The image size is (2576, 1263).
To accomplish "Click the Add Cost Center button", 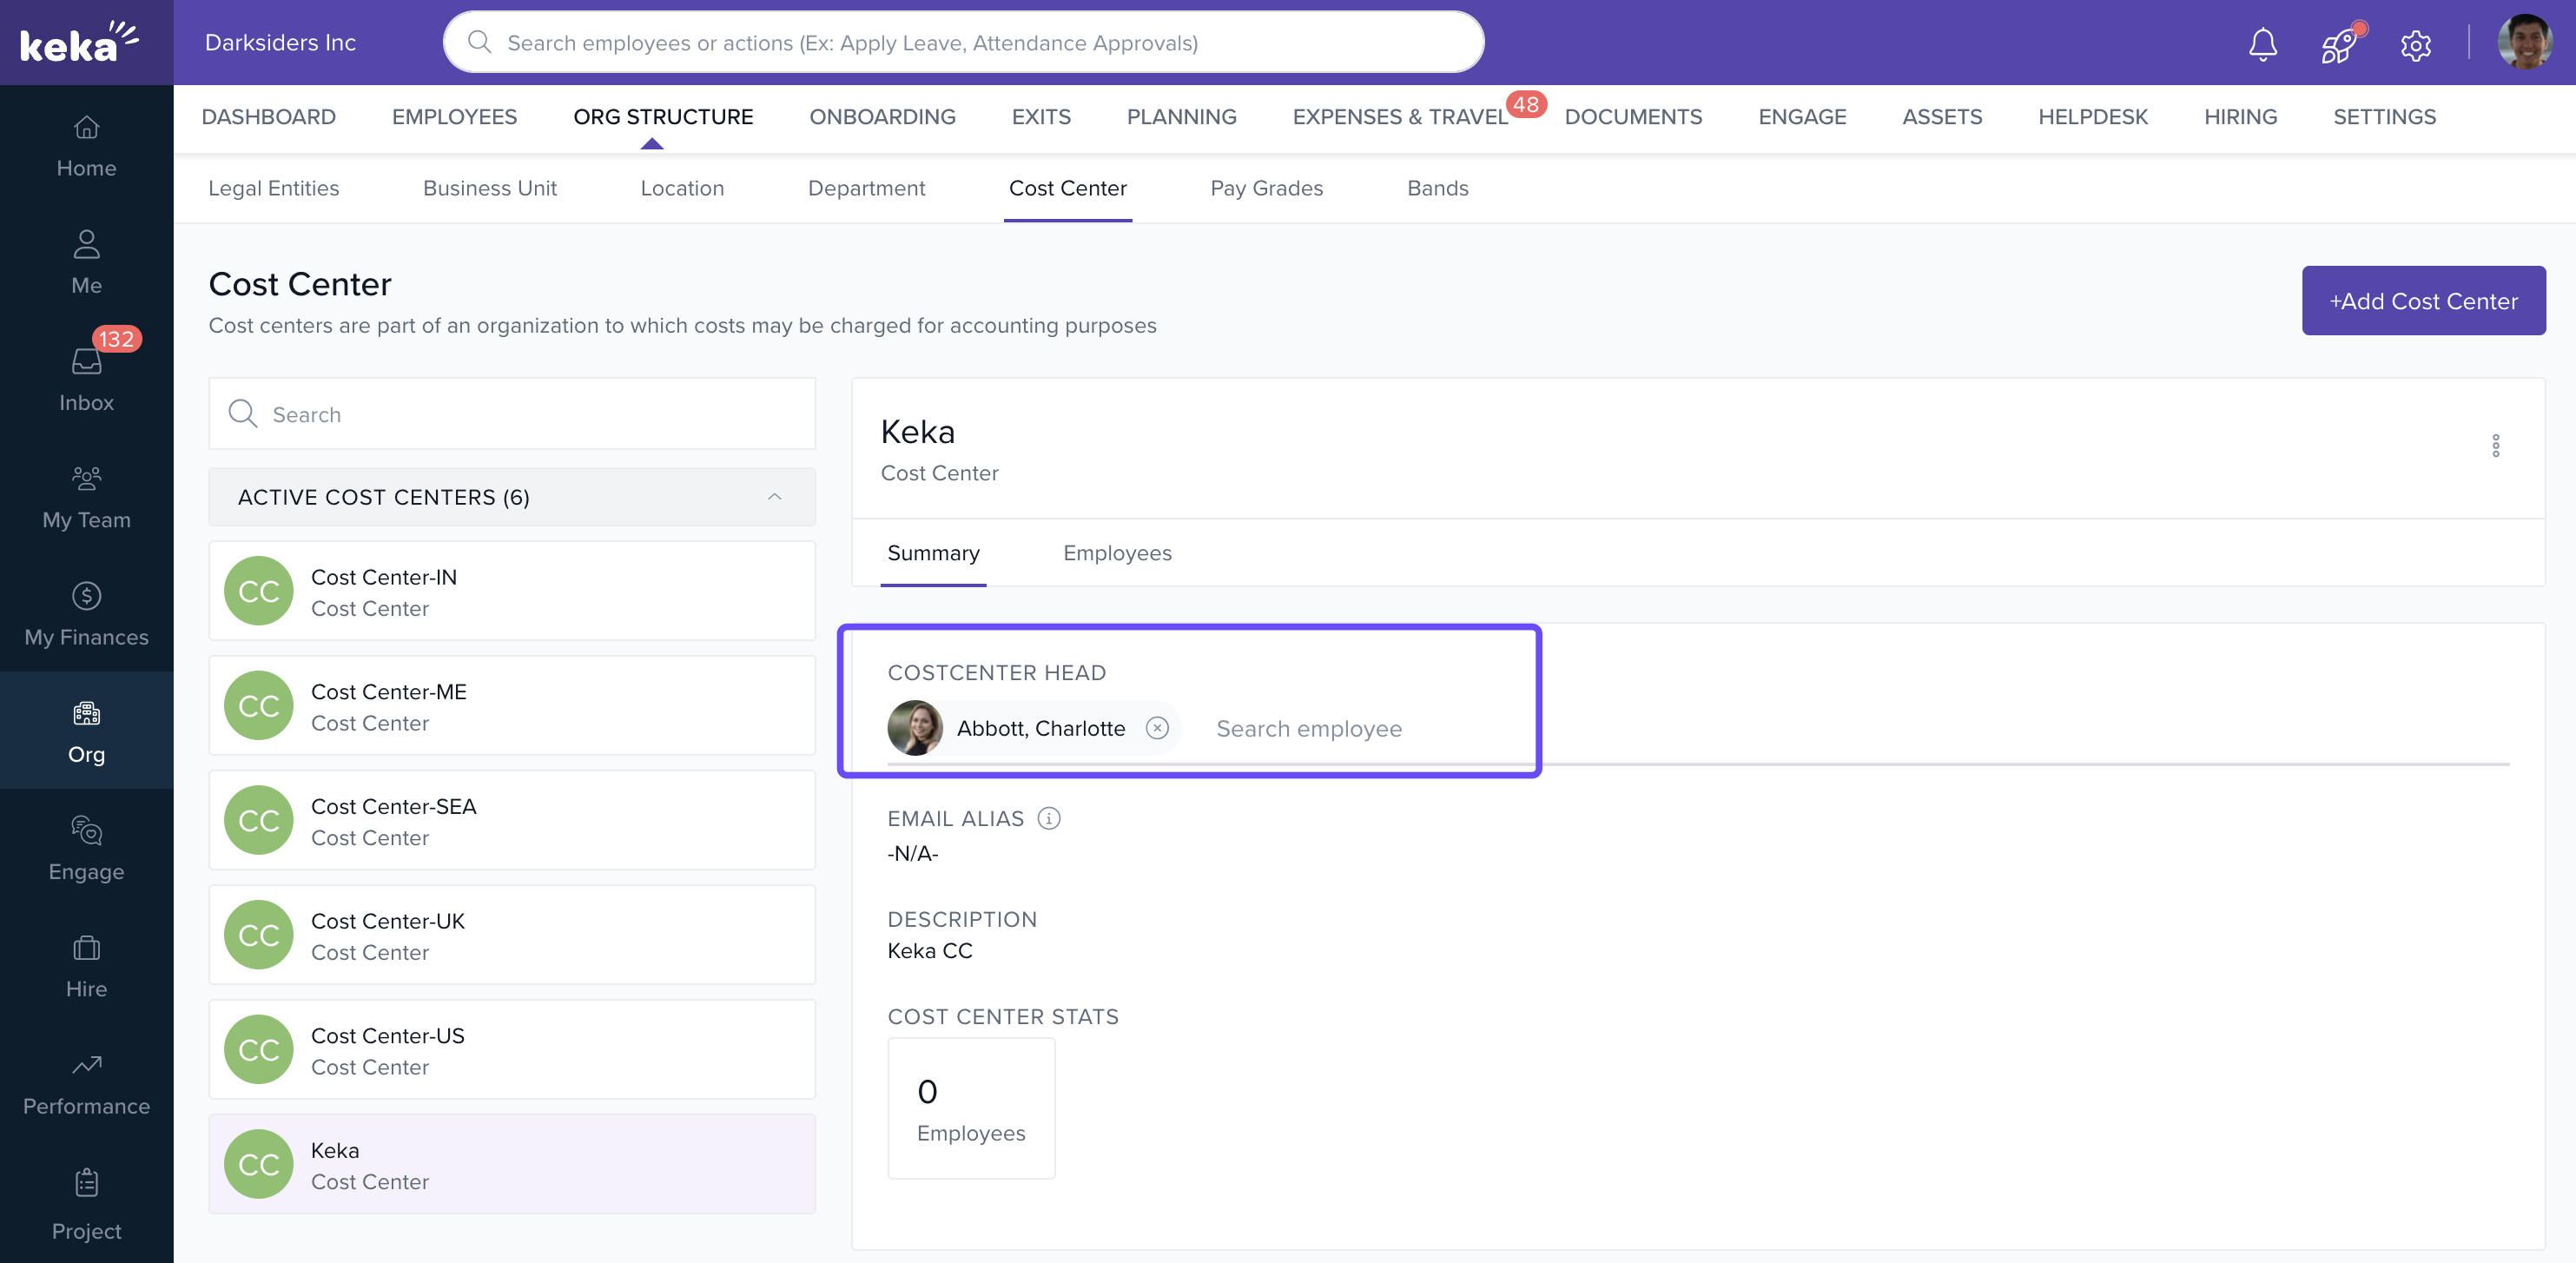I will point(2422,300).
